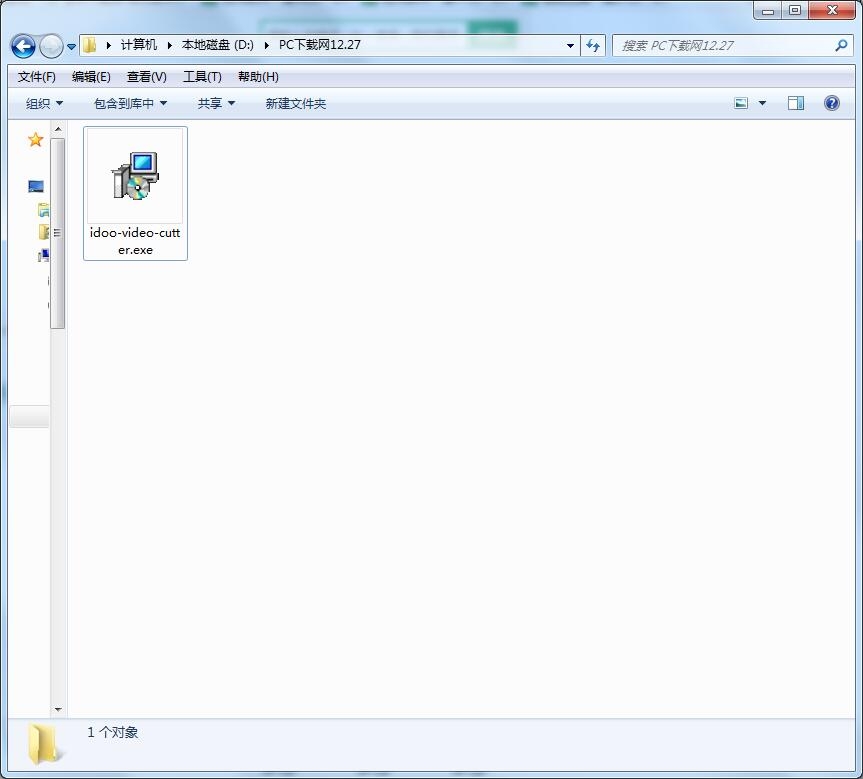This screenshot has height=779, width=863.
Task: Open recent pages dropdown beside Forward
Action: [x=72, y=47]
